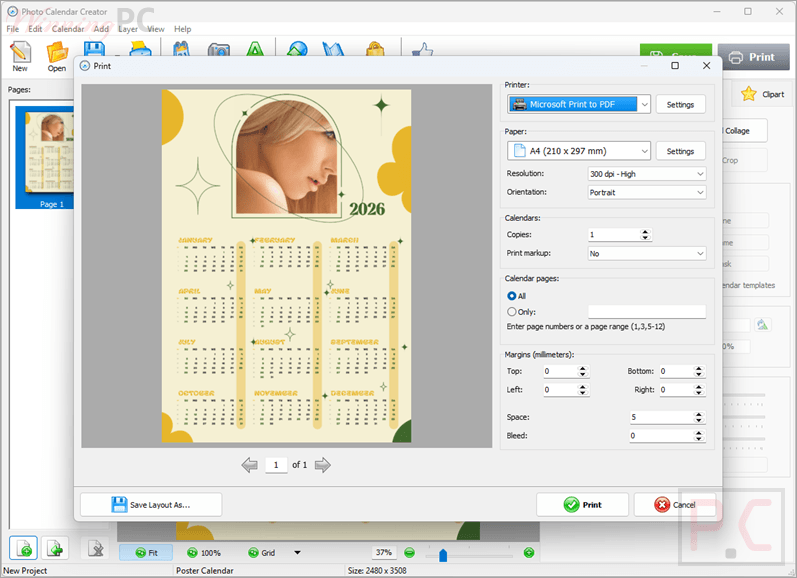797x578 pixels.
Task: Increase the Top margin stepper
Action: [x=583, y=369]
